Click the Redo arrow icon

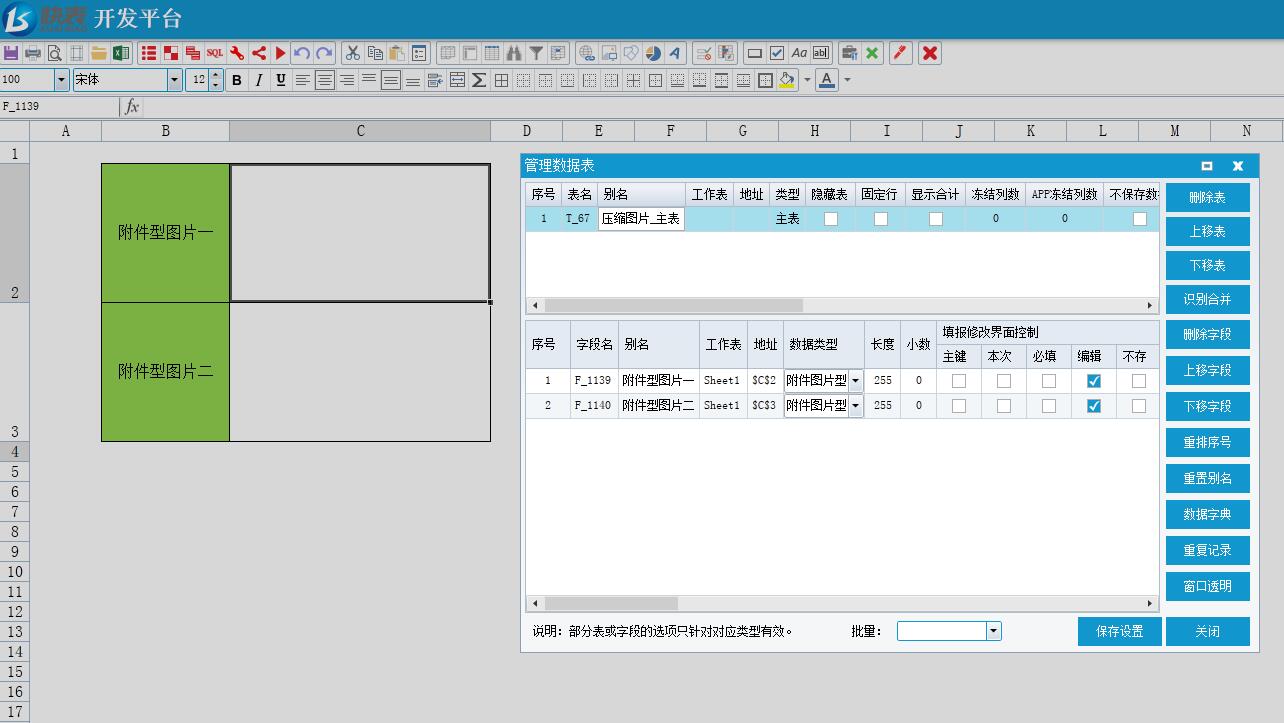click(324, 53)
